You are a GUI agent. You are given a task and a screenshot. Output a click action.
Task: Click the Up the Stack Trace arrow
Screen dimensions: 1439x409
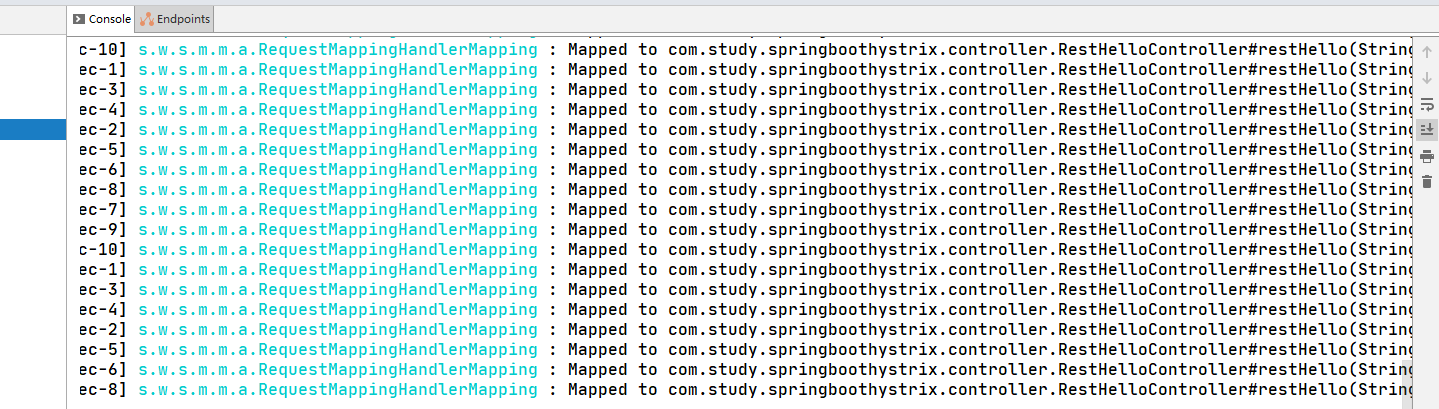pyautogui.click(x=1426, y=51)
